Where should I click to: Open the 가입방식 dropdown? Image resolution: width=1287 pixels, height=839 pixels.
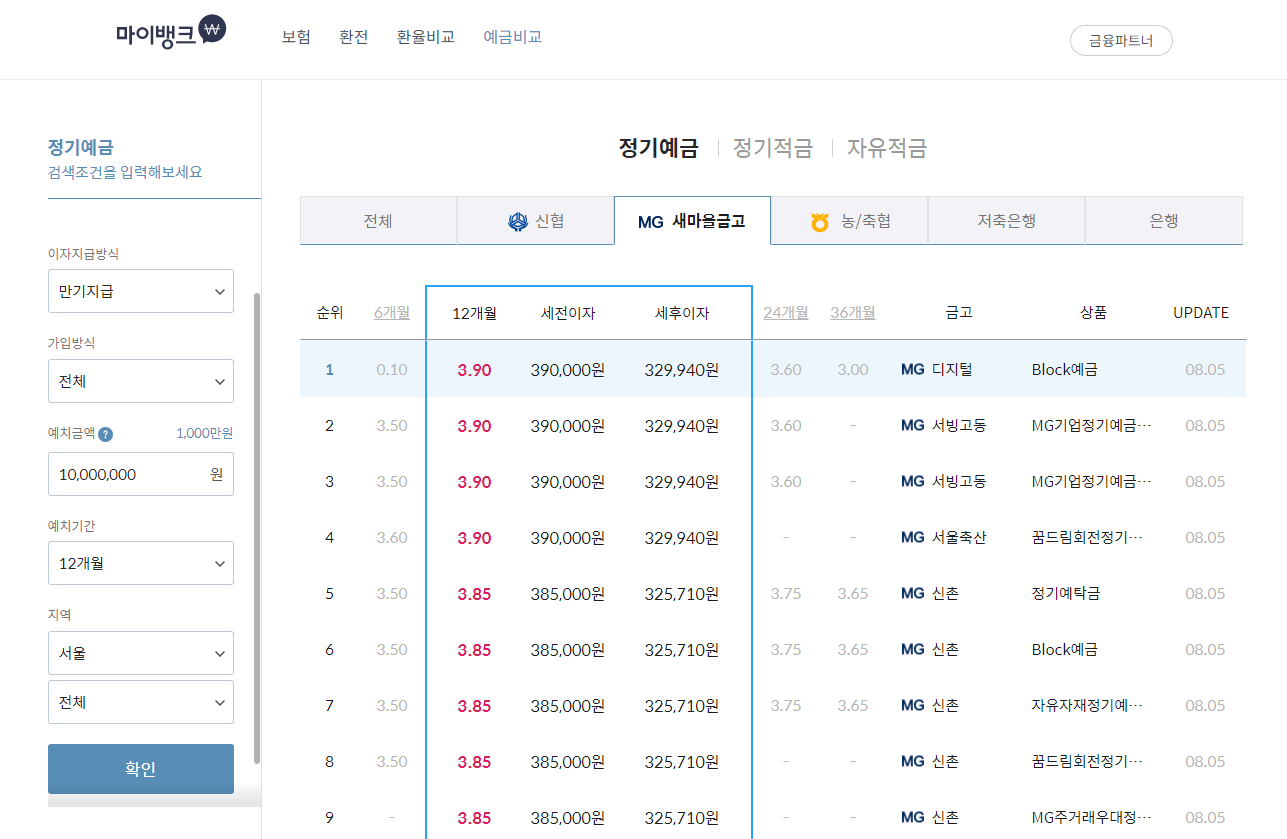pos(141,381)
